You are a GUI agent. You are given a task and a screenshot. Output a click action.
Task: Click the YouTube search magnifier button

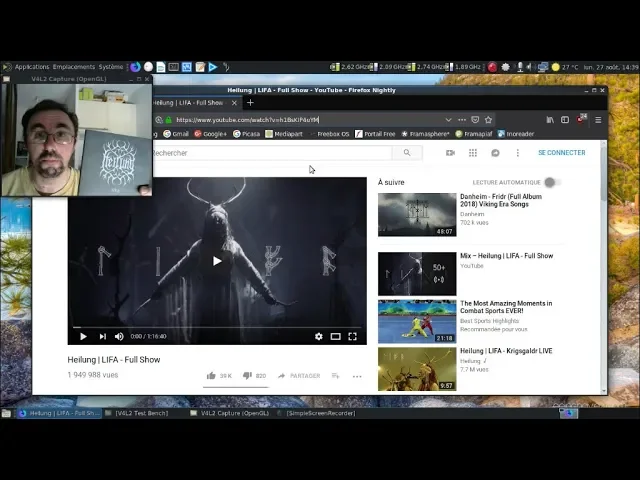click(x=407, y=153)
